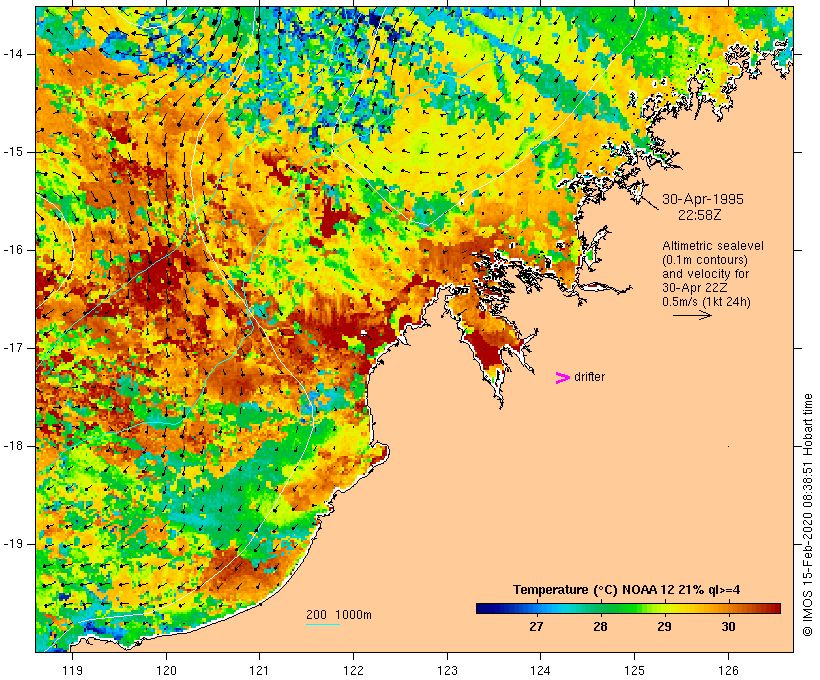The height and width of the screenshot is (680, 820).
Task: Click the cyan 200m contour legend line
Action: 323,624
